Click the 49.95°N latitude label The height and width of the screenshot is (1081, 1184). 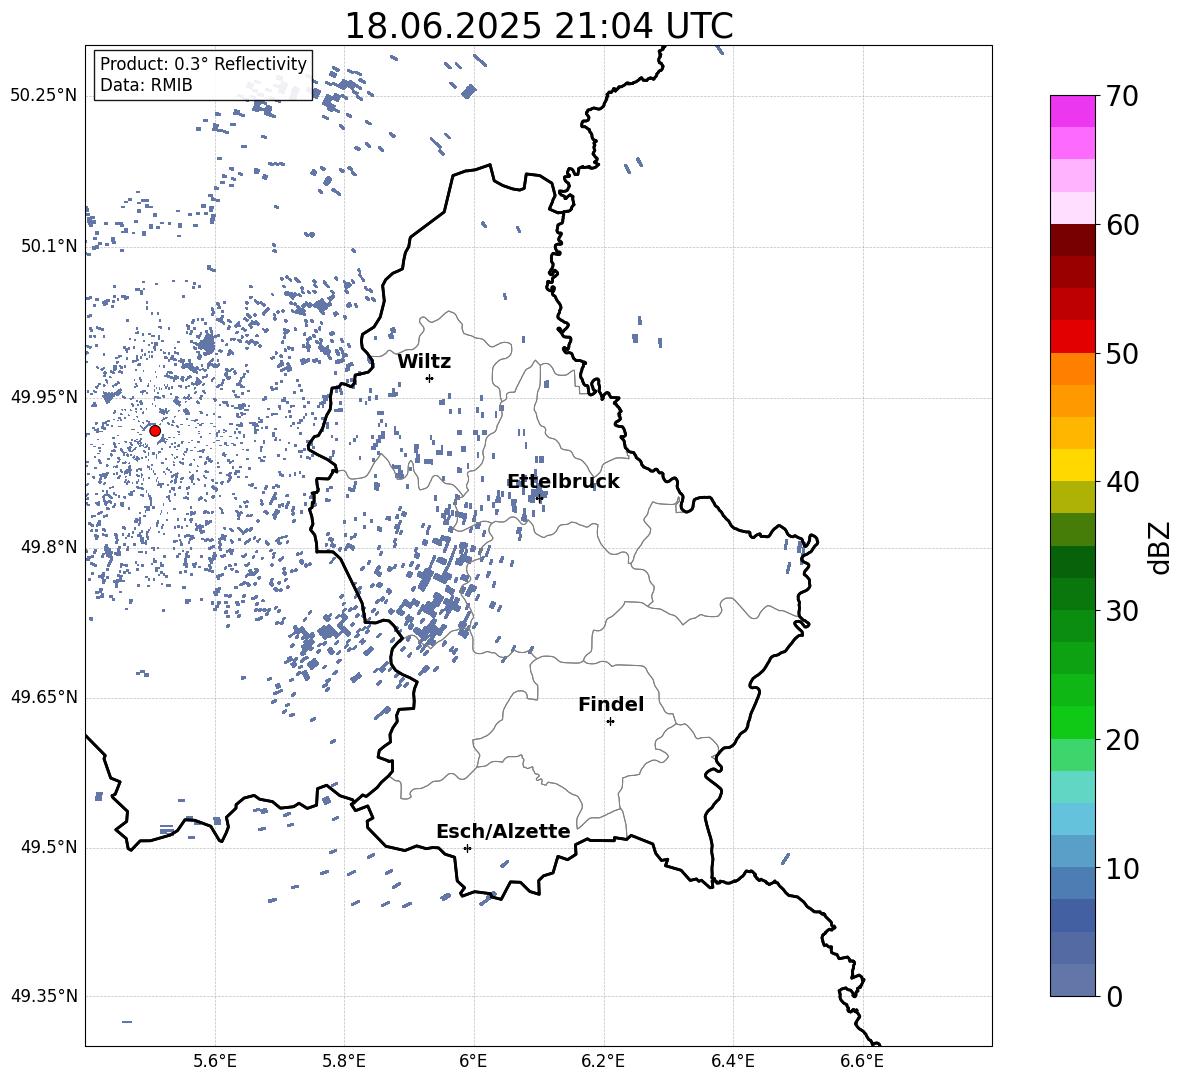coord(44,396)
